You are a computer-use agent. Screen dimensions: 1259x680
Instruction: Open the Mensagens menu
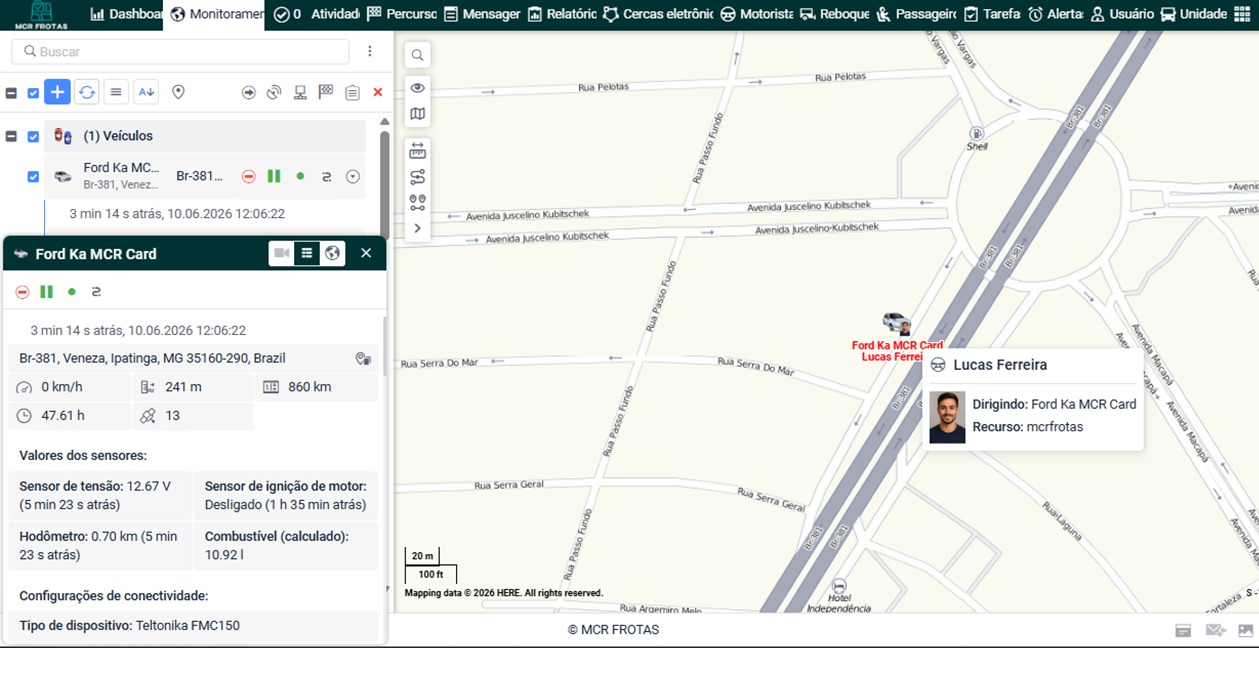pos(482,14)
